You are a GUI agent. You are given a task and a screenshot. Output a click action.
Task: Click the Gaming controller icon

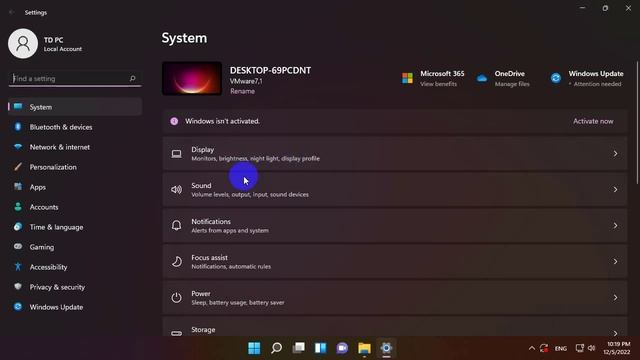coord(18,247)
